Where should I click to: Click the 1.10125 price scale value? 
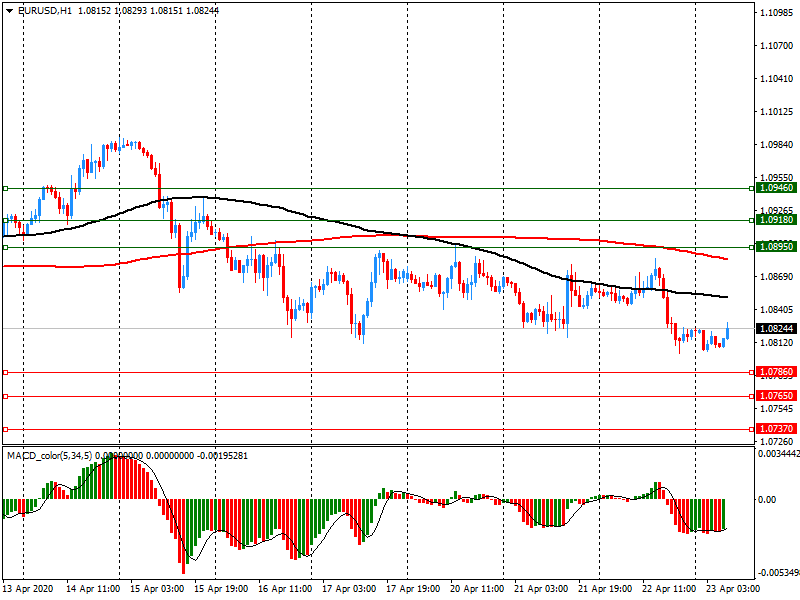777,112
